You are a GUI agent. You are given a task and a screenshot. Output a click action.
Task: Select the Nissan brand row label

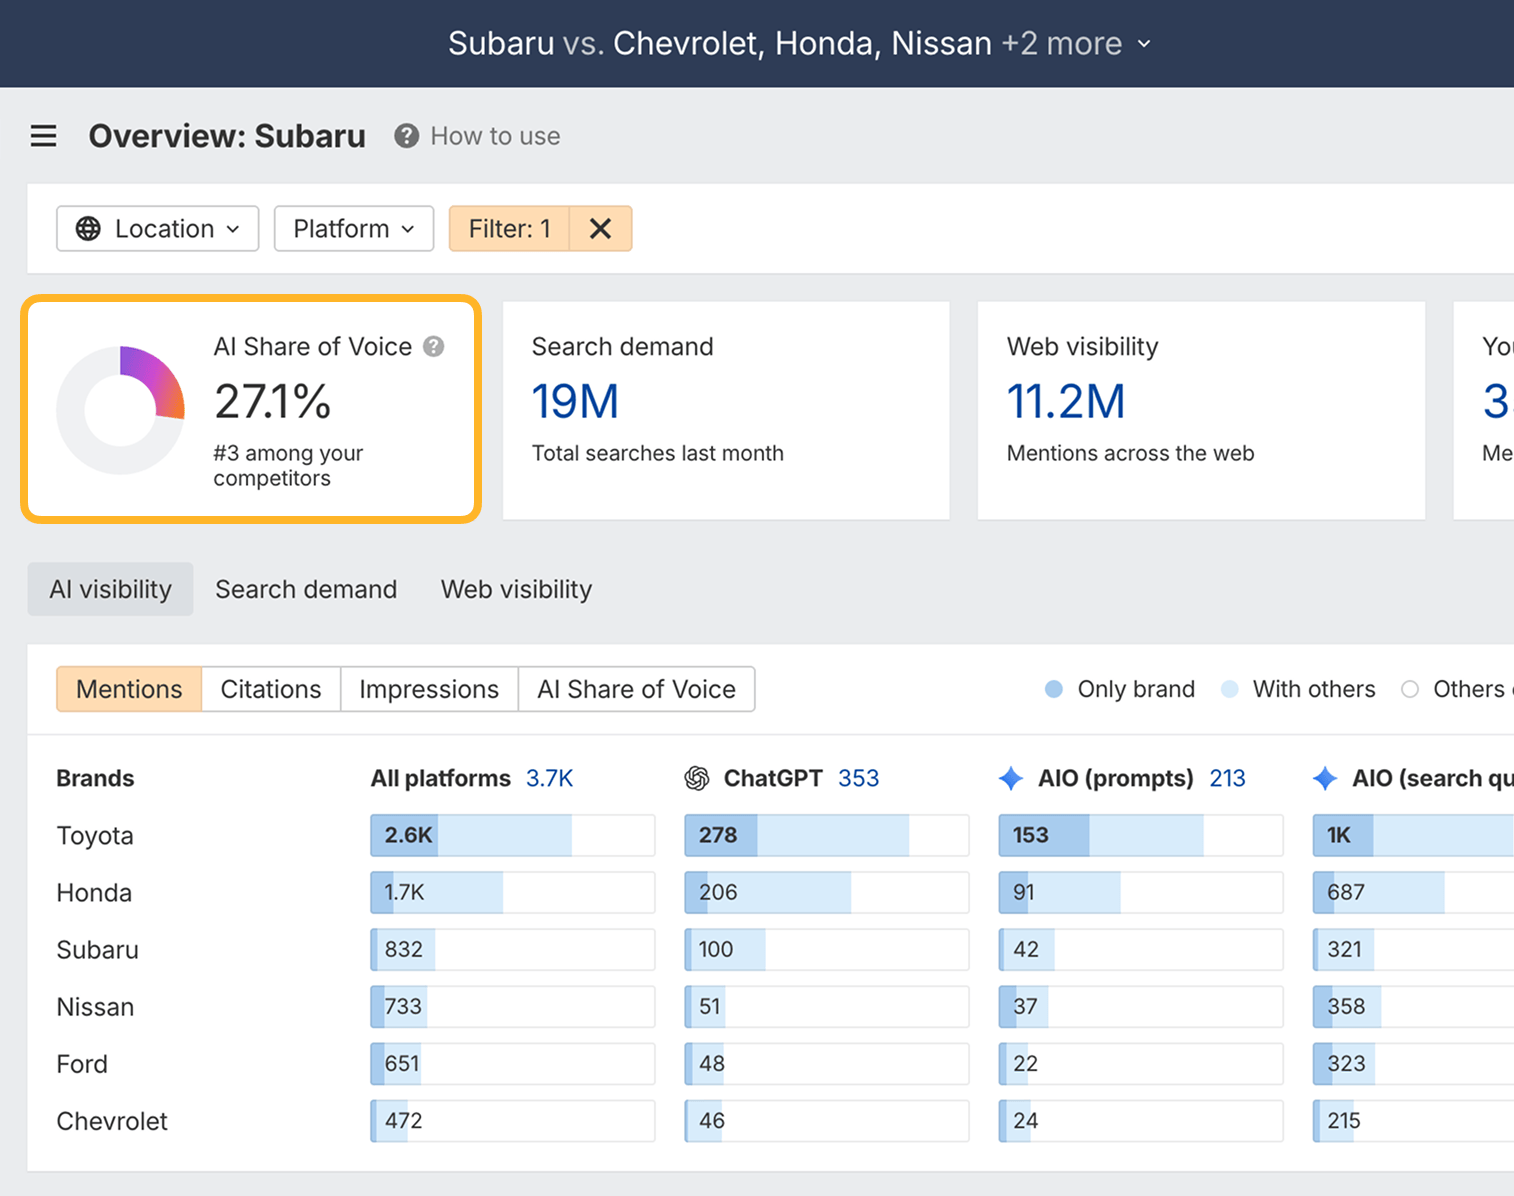pyautogui.click(x=95, y=1006)
